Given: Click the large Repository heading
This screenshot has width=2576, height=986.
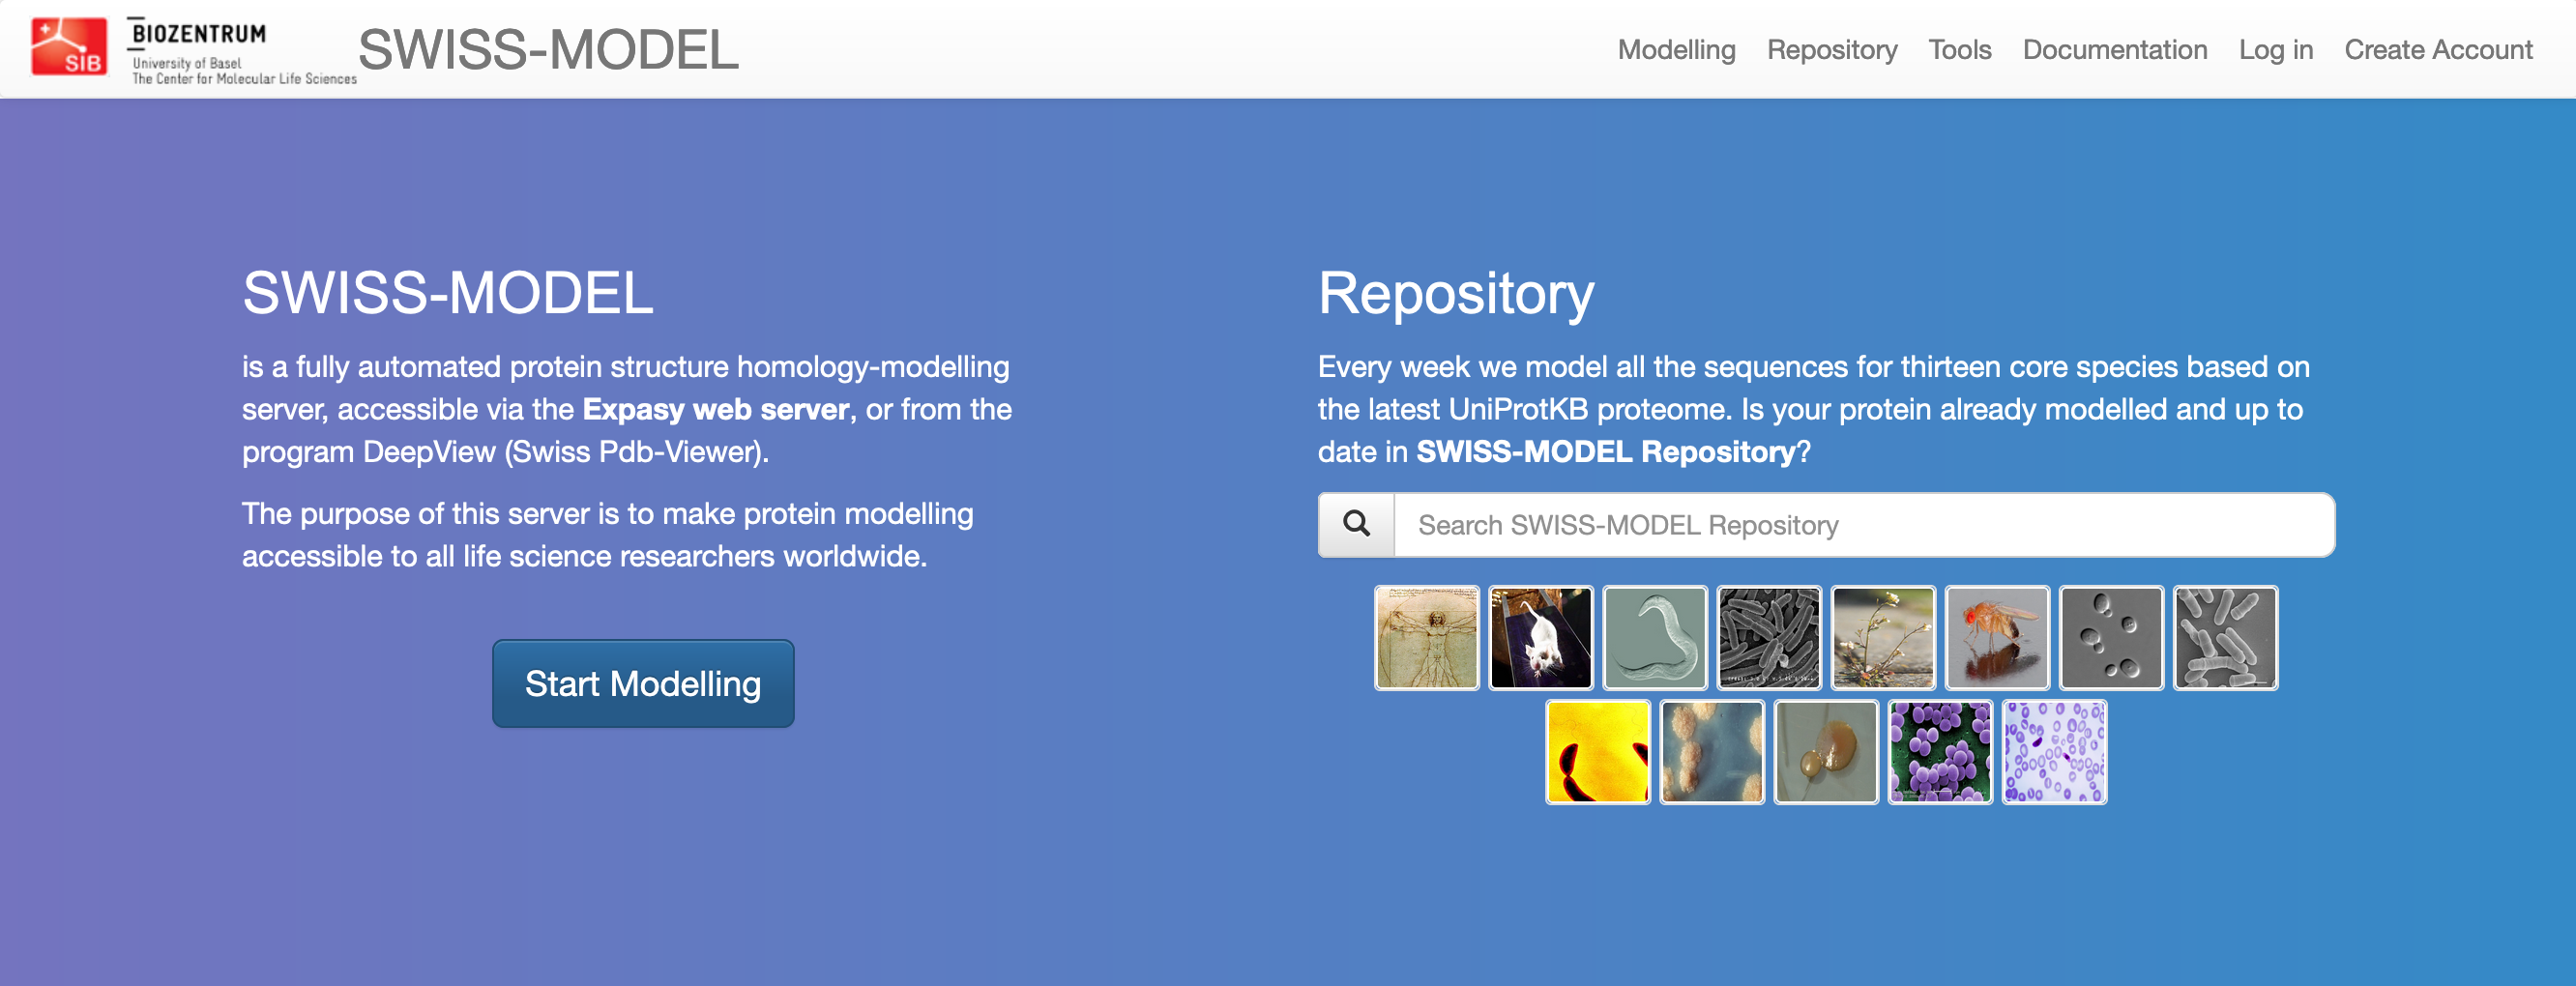Looking at the screenshot, I should point(1455,294).
